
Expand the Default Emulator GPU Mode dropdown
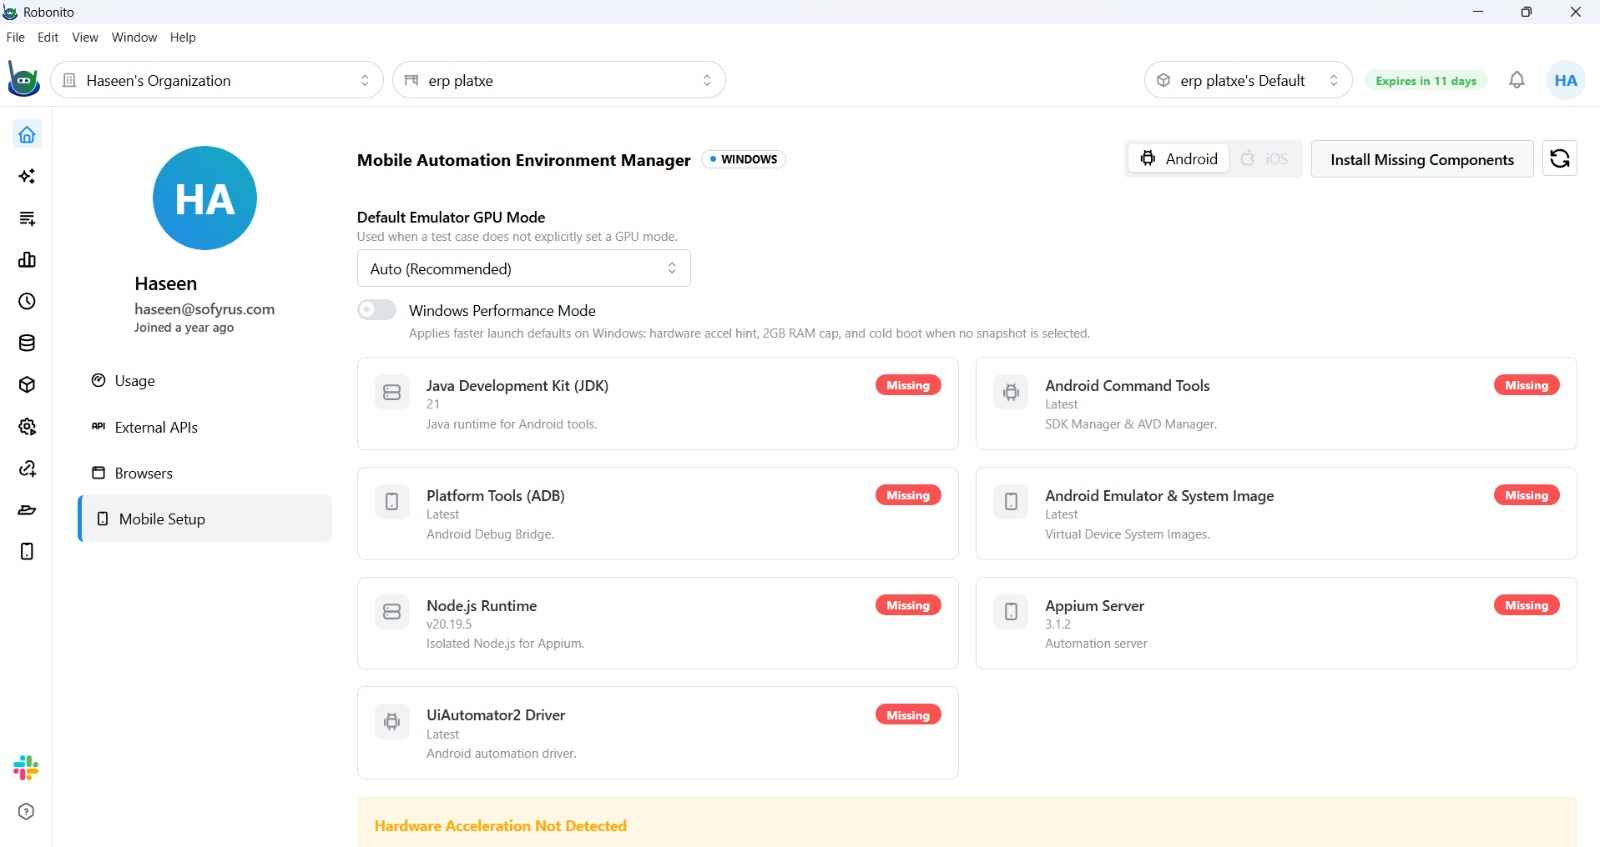pos(524,268)
